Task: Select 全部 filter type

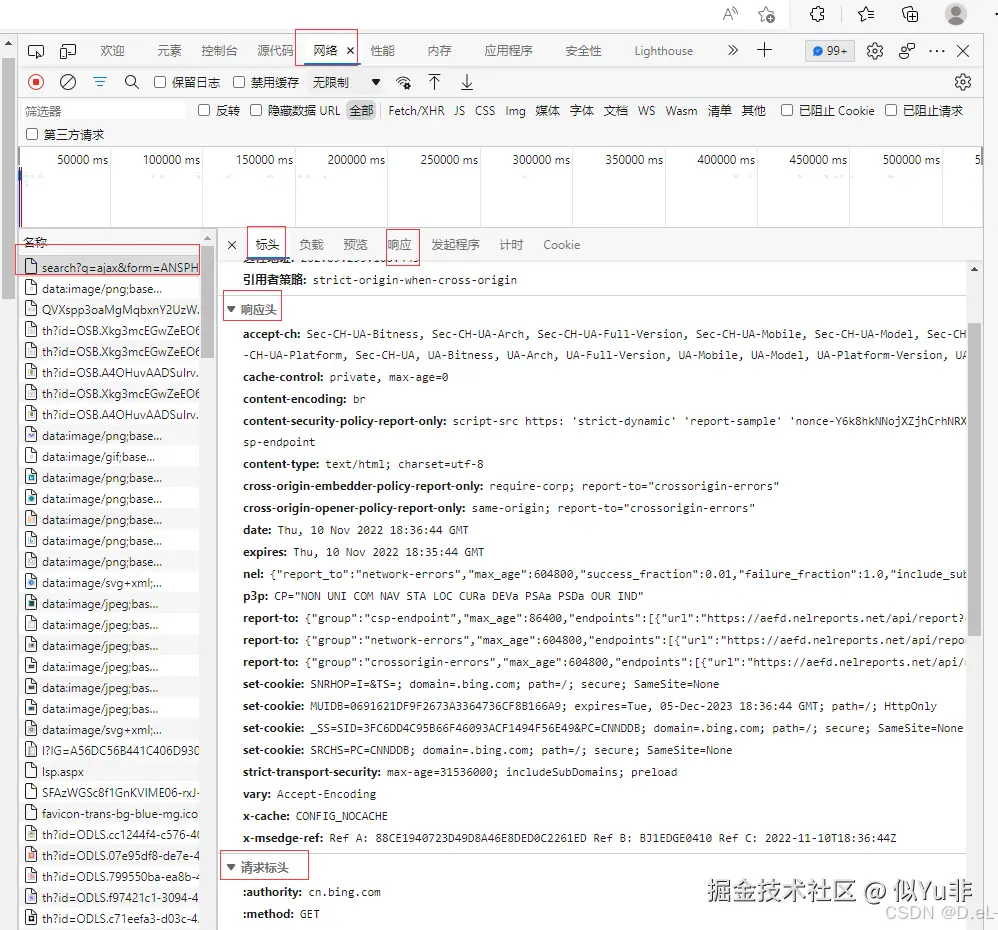Action: pyautogui.click(x=362, y=111)
